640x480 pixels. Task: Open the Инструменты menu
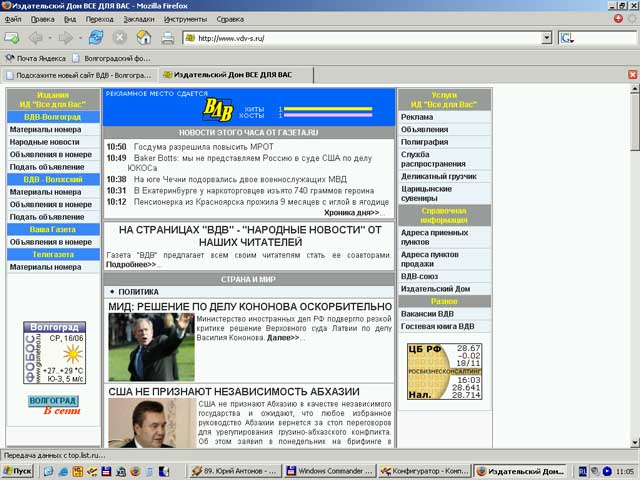click(185, 19)
